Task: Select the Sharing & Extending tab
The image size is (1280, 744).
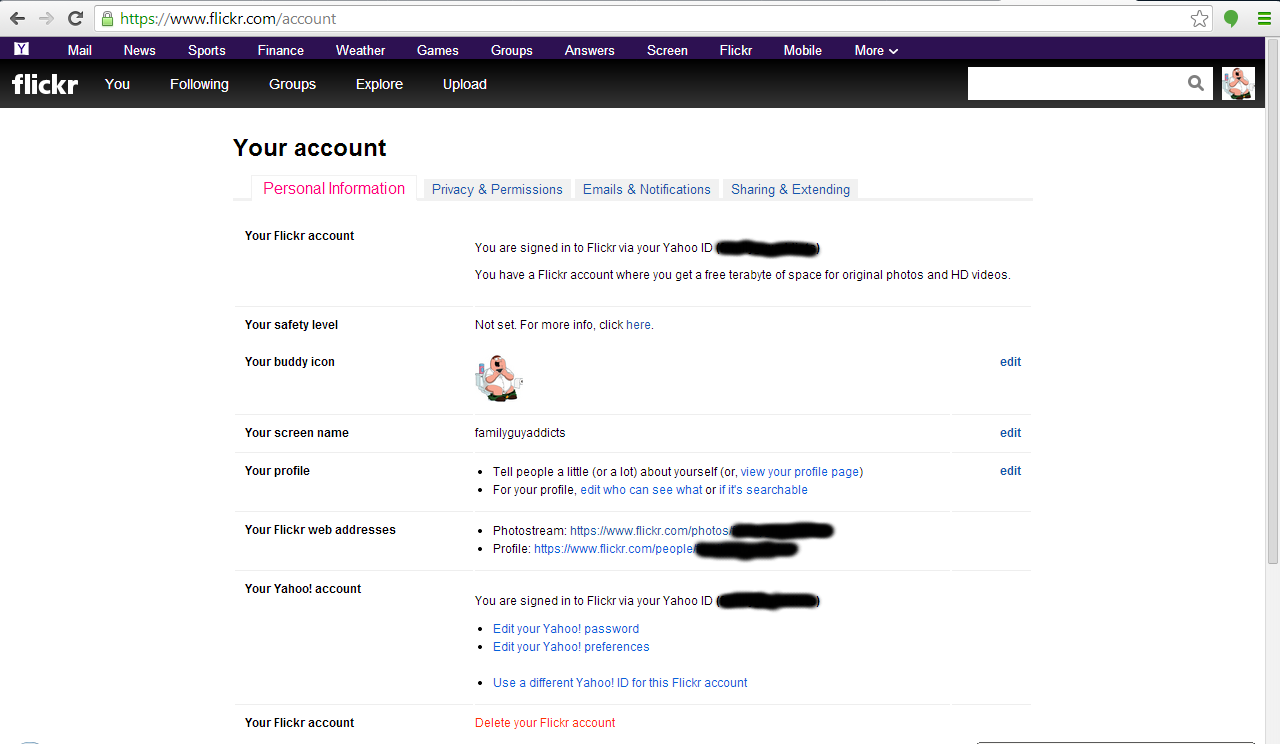Action: pyautogui.click(x=790, y=189)
